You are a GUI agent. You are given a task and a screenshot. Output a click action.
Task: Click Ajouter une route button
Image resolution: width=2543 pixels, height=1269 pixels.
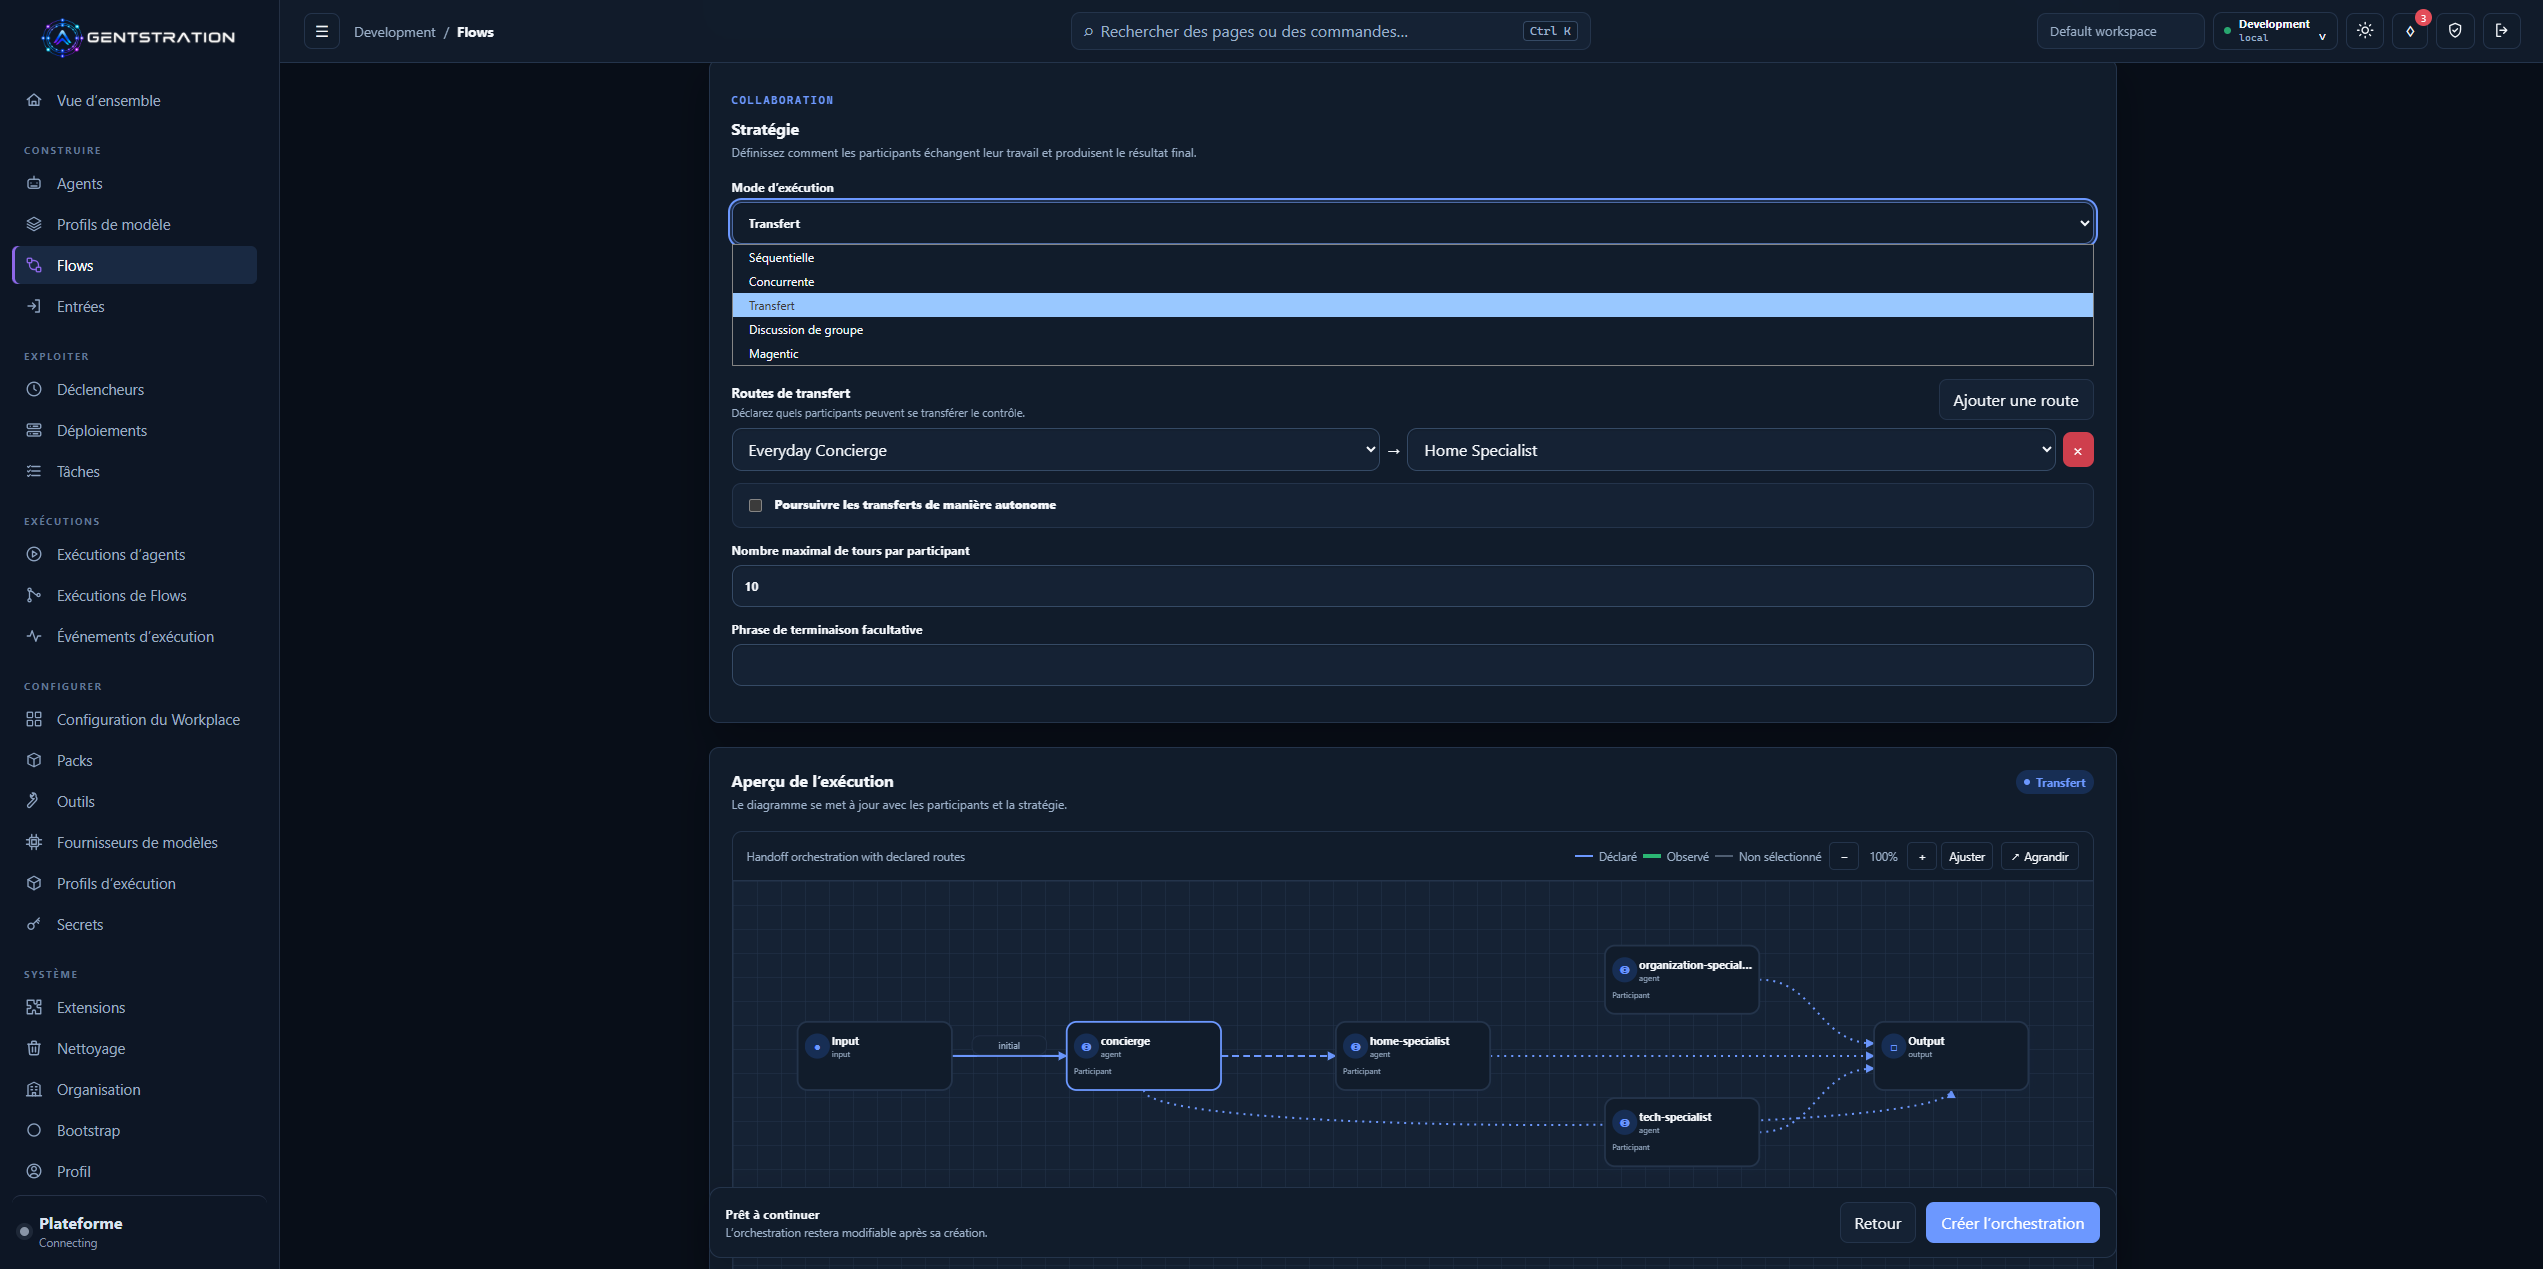coord(2015,400)
